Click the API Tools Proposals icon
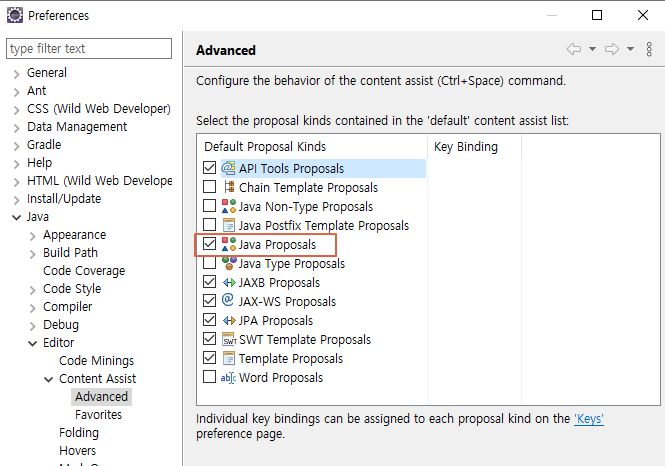Viewport: 665px width, 466px height. pyautogui.click(x=228, y=169)
